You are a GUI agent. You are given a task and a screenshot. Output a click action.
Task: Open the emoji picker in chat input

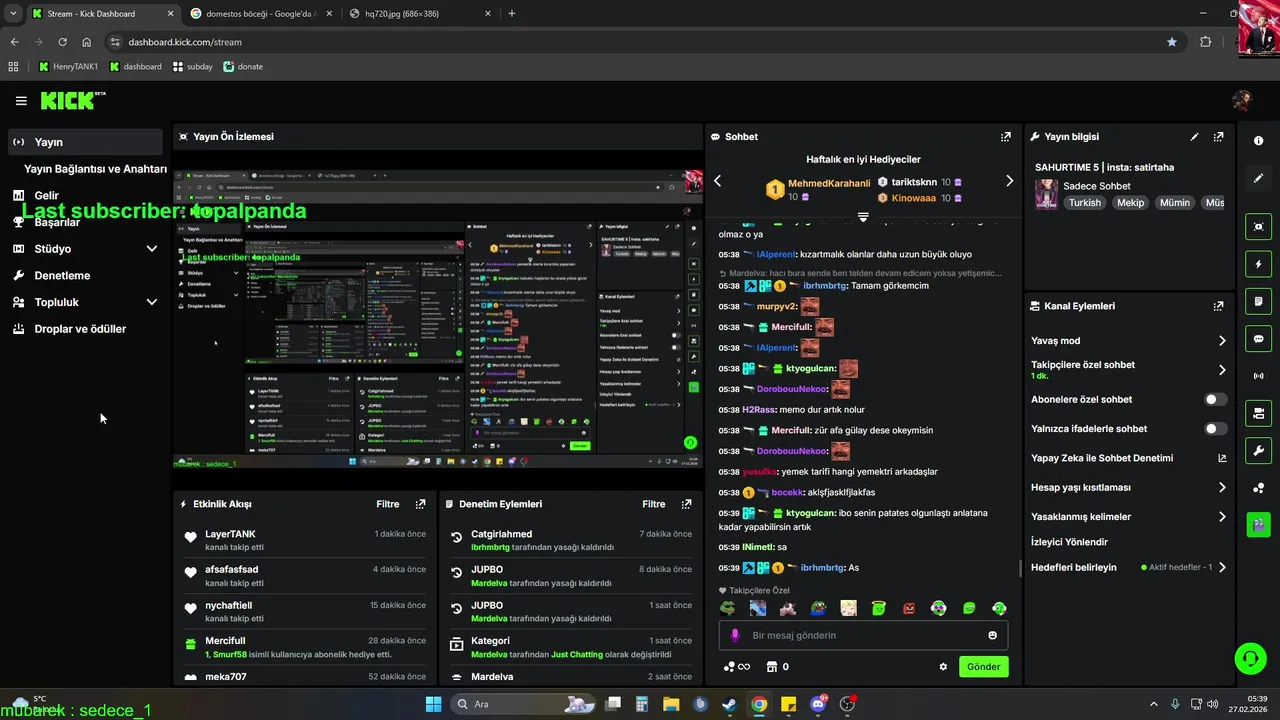pos(992,635)
